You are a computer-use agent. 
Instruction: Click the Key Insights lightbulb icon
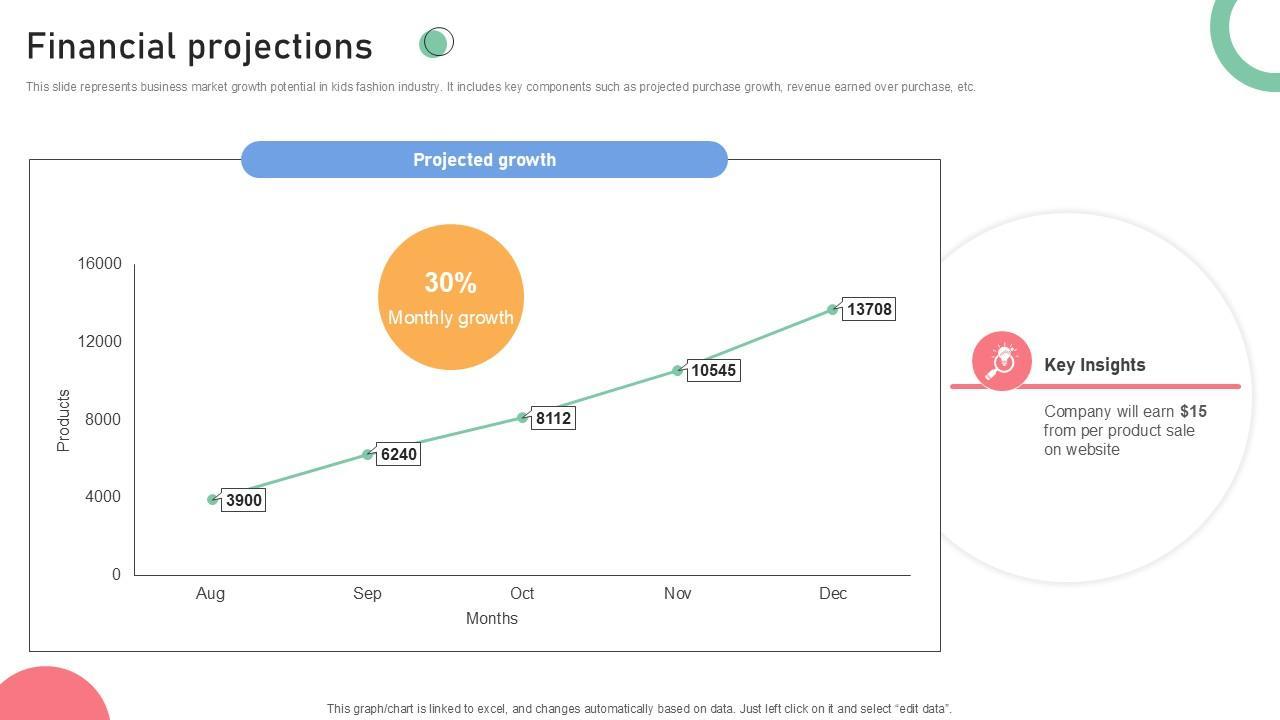[1001, 360]
